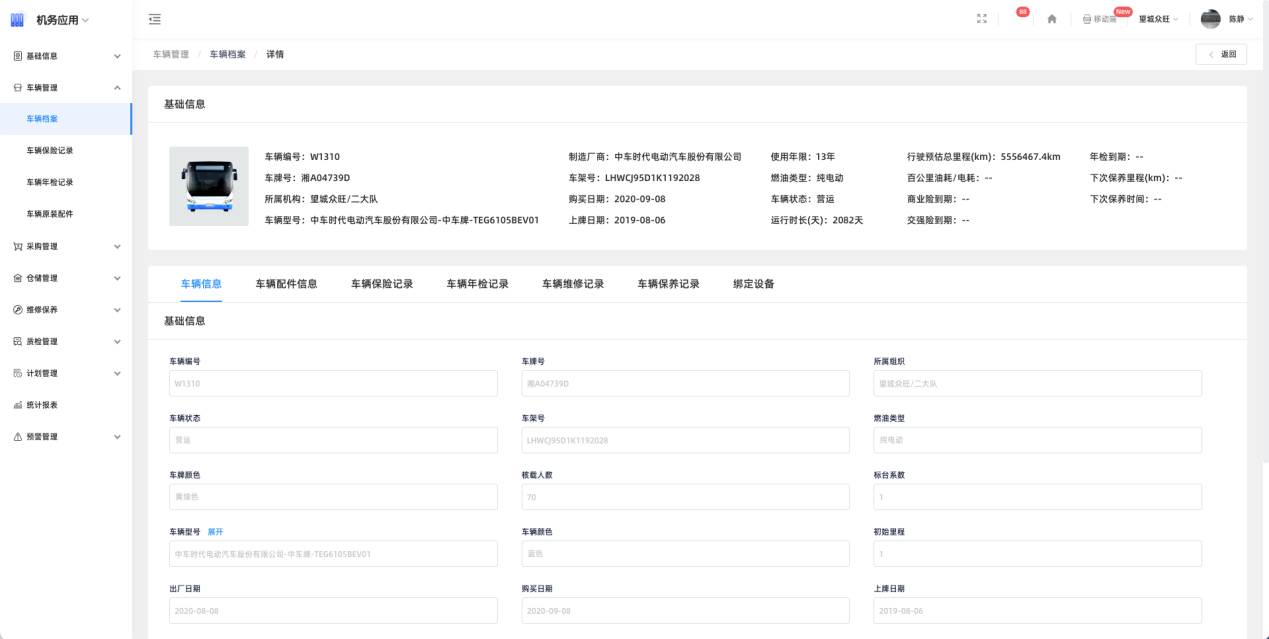Select 车辆保险记录 in the sidebar
The height and width of the screenshot is (639, 1269).
tap(49, 151)
